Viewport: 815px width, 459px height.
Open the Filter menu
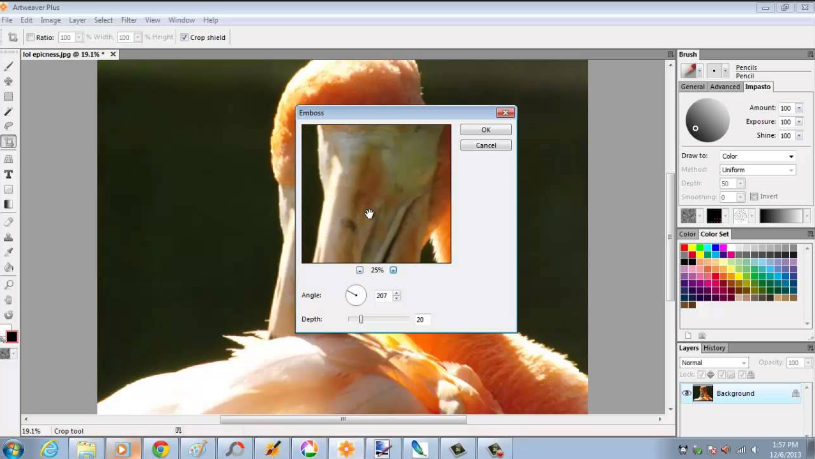(128, 20)
